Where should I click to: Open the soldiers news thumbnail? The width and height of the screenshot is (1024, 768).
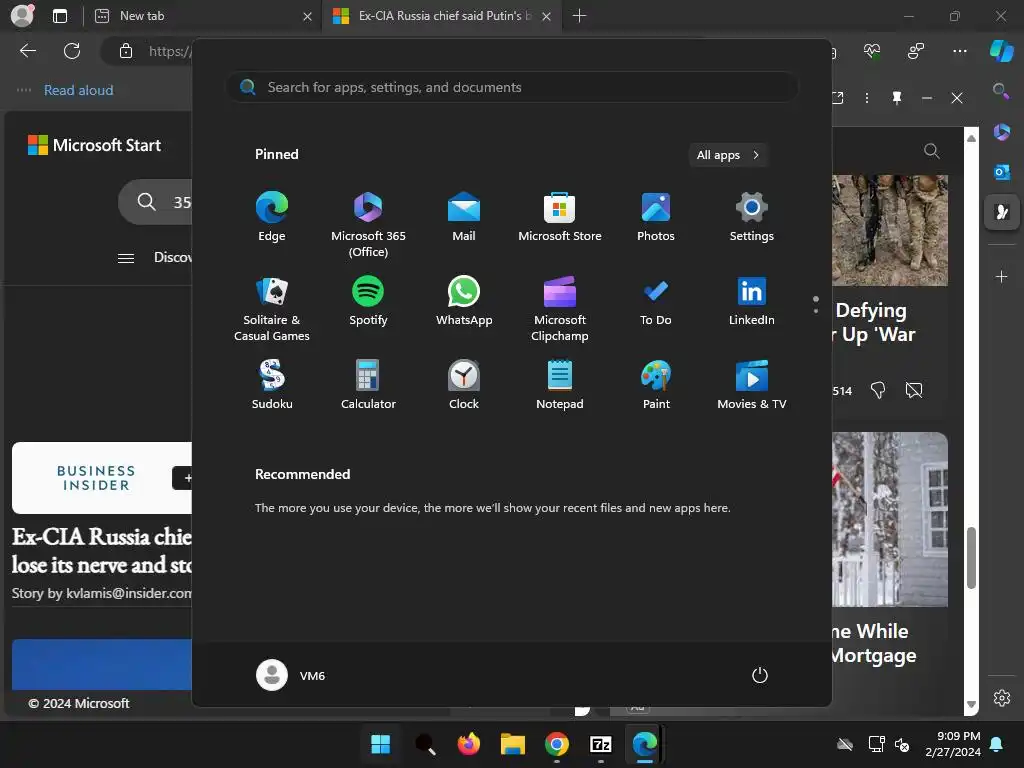[889, 230]
